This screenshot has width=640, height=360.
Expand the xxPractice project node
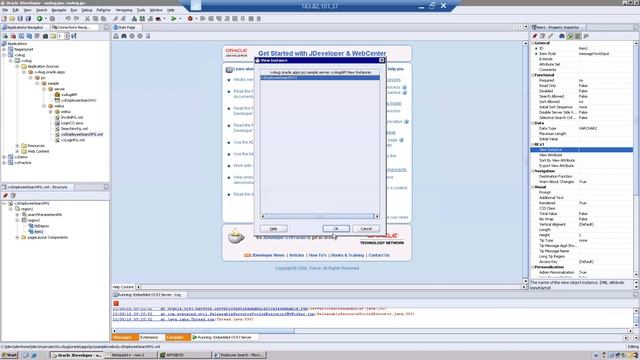tap(4, 162)
